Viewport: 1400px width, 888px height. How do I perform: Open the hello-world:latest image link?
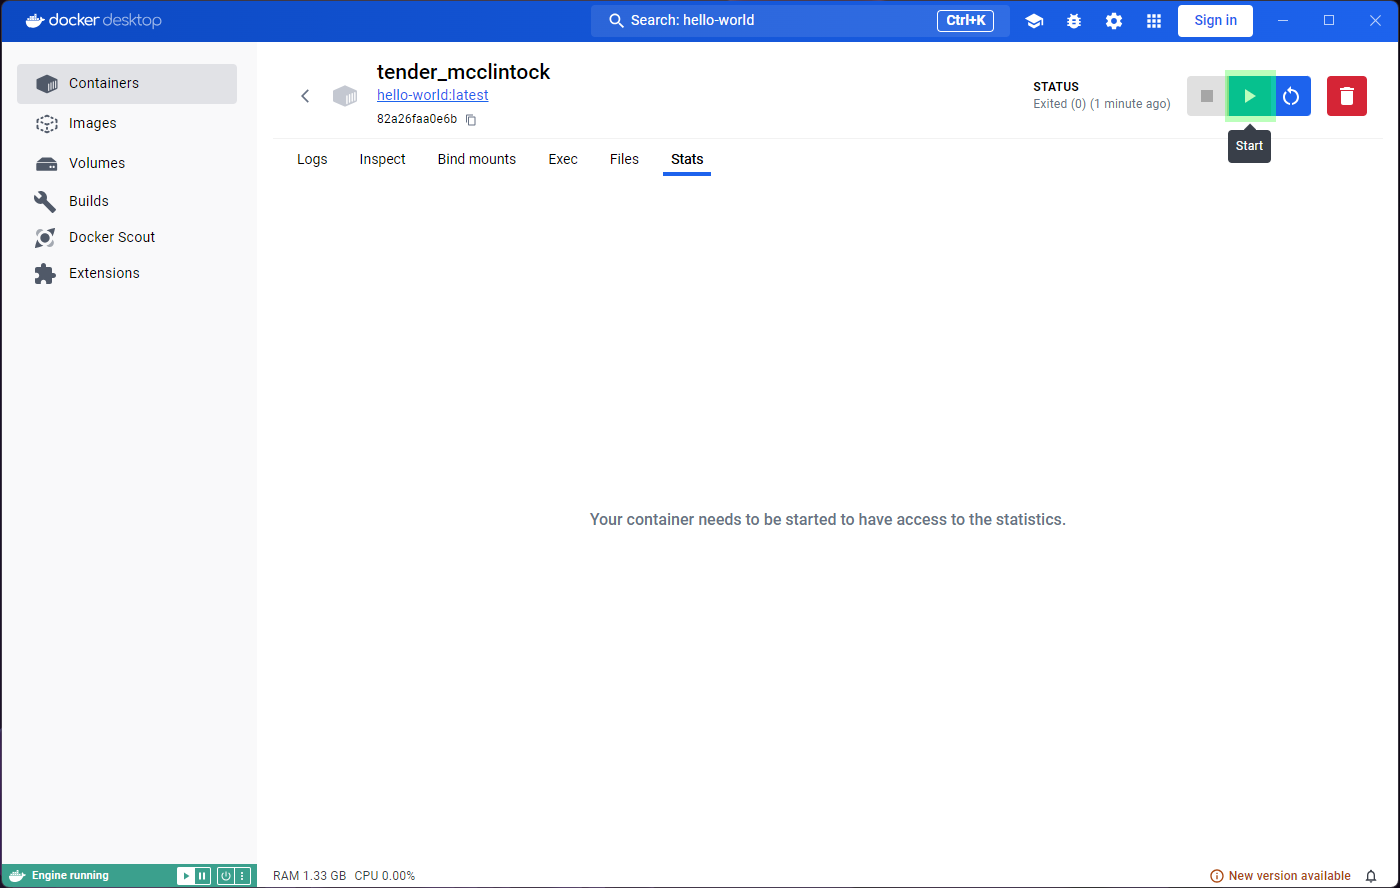(432, 96)
